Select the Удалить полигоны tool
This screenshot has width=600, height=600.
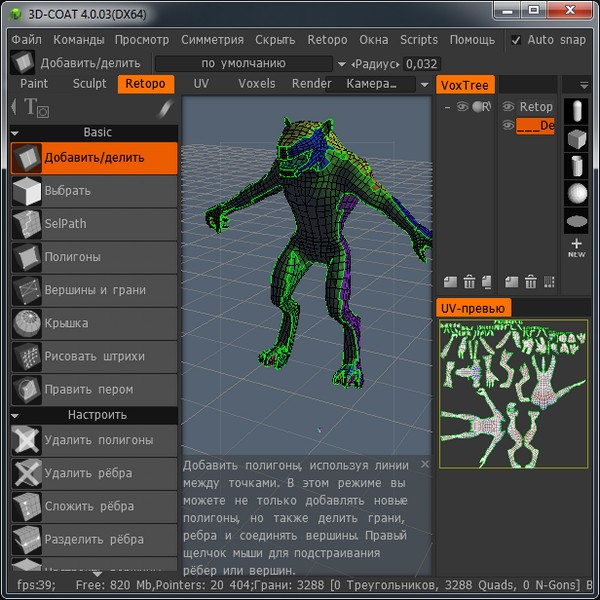point(94,440)
